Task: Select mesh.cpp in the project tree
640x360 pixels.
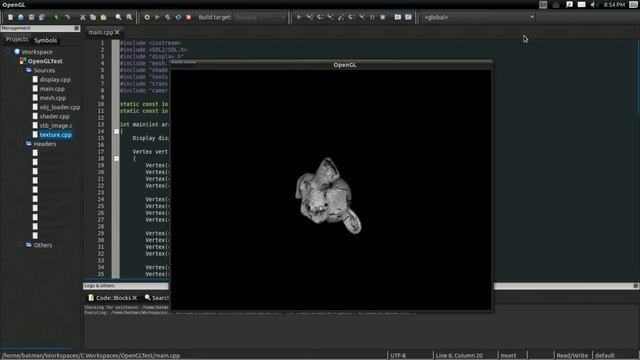Action: click(52, 98)
